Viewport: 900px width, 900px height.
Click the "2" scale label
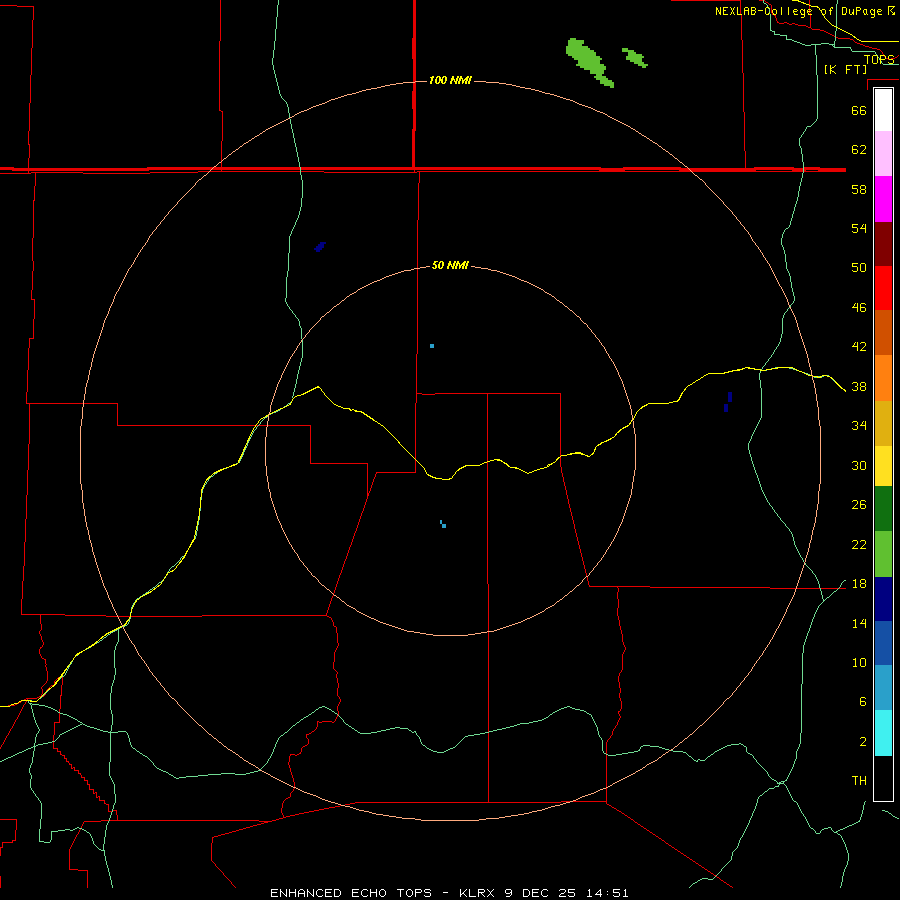pyautogui.click(x=863, y=742)
